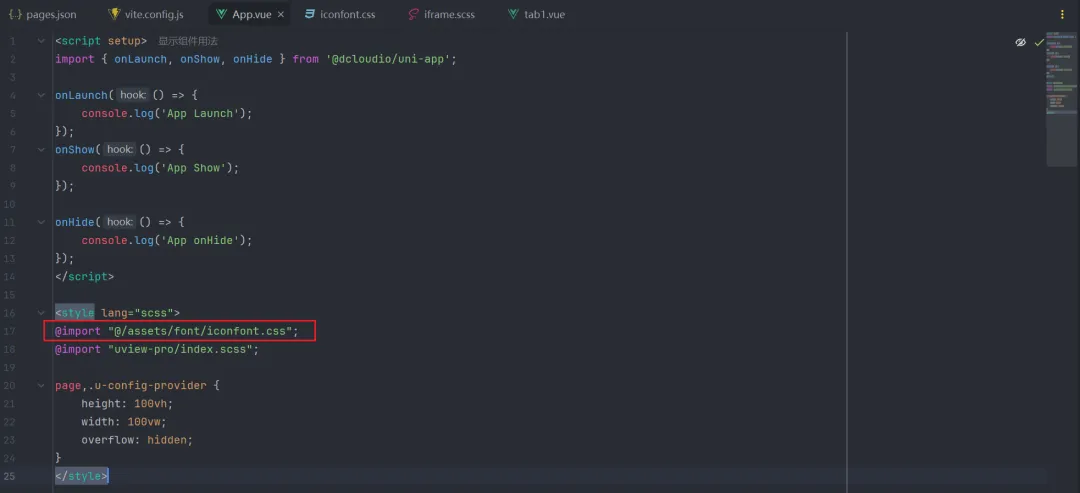
Task: Click the overflow: hidden declaration
Action: 137,439
